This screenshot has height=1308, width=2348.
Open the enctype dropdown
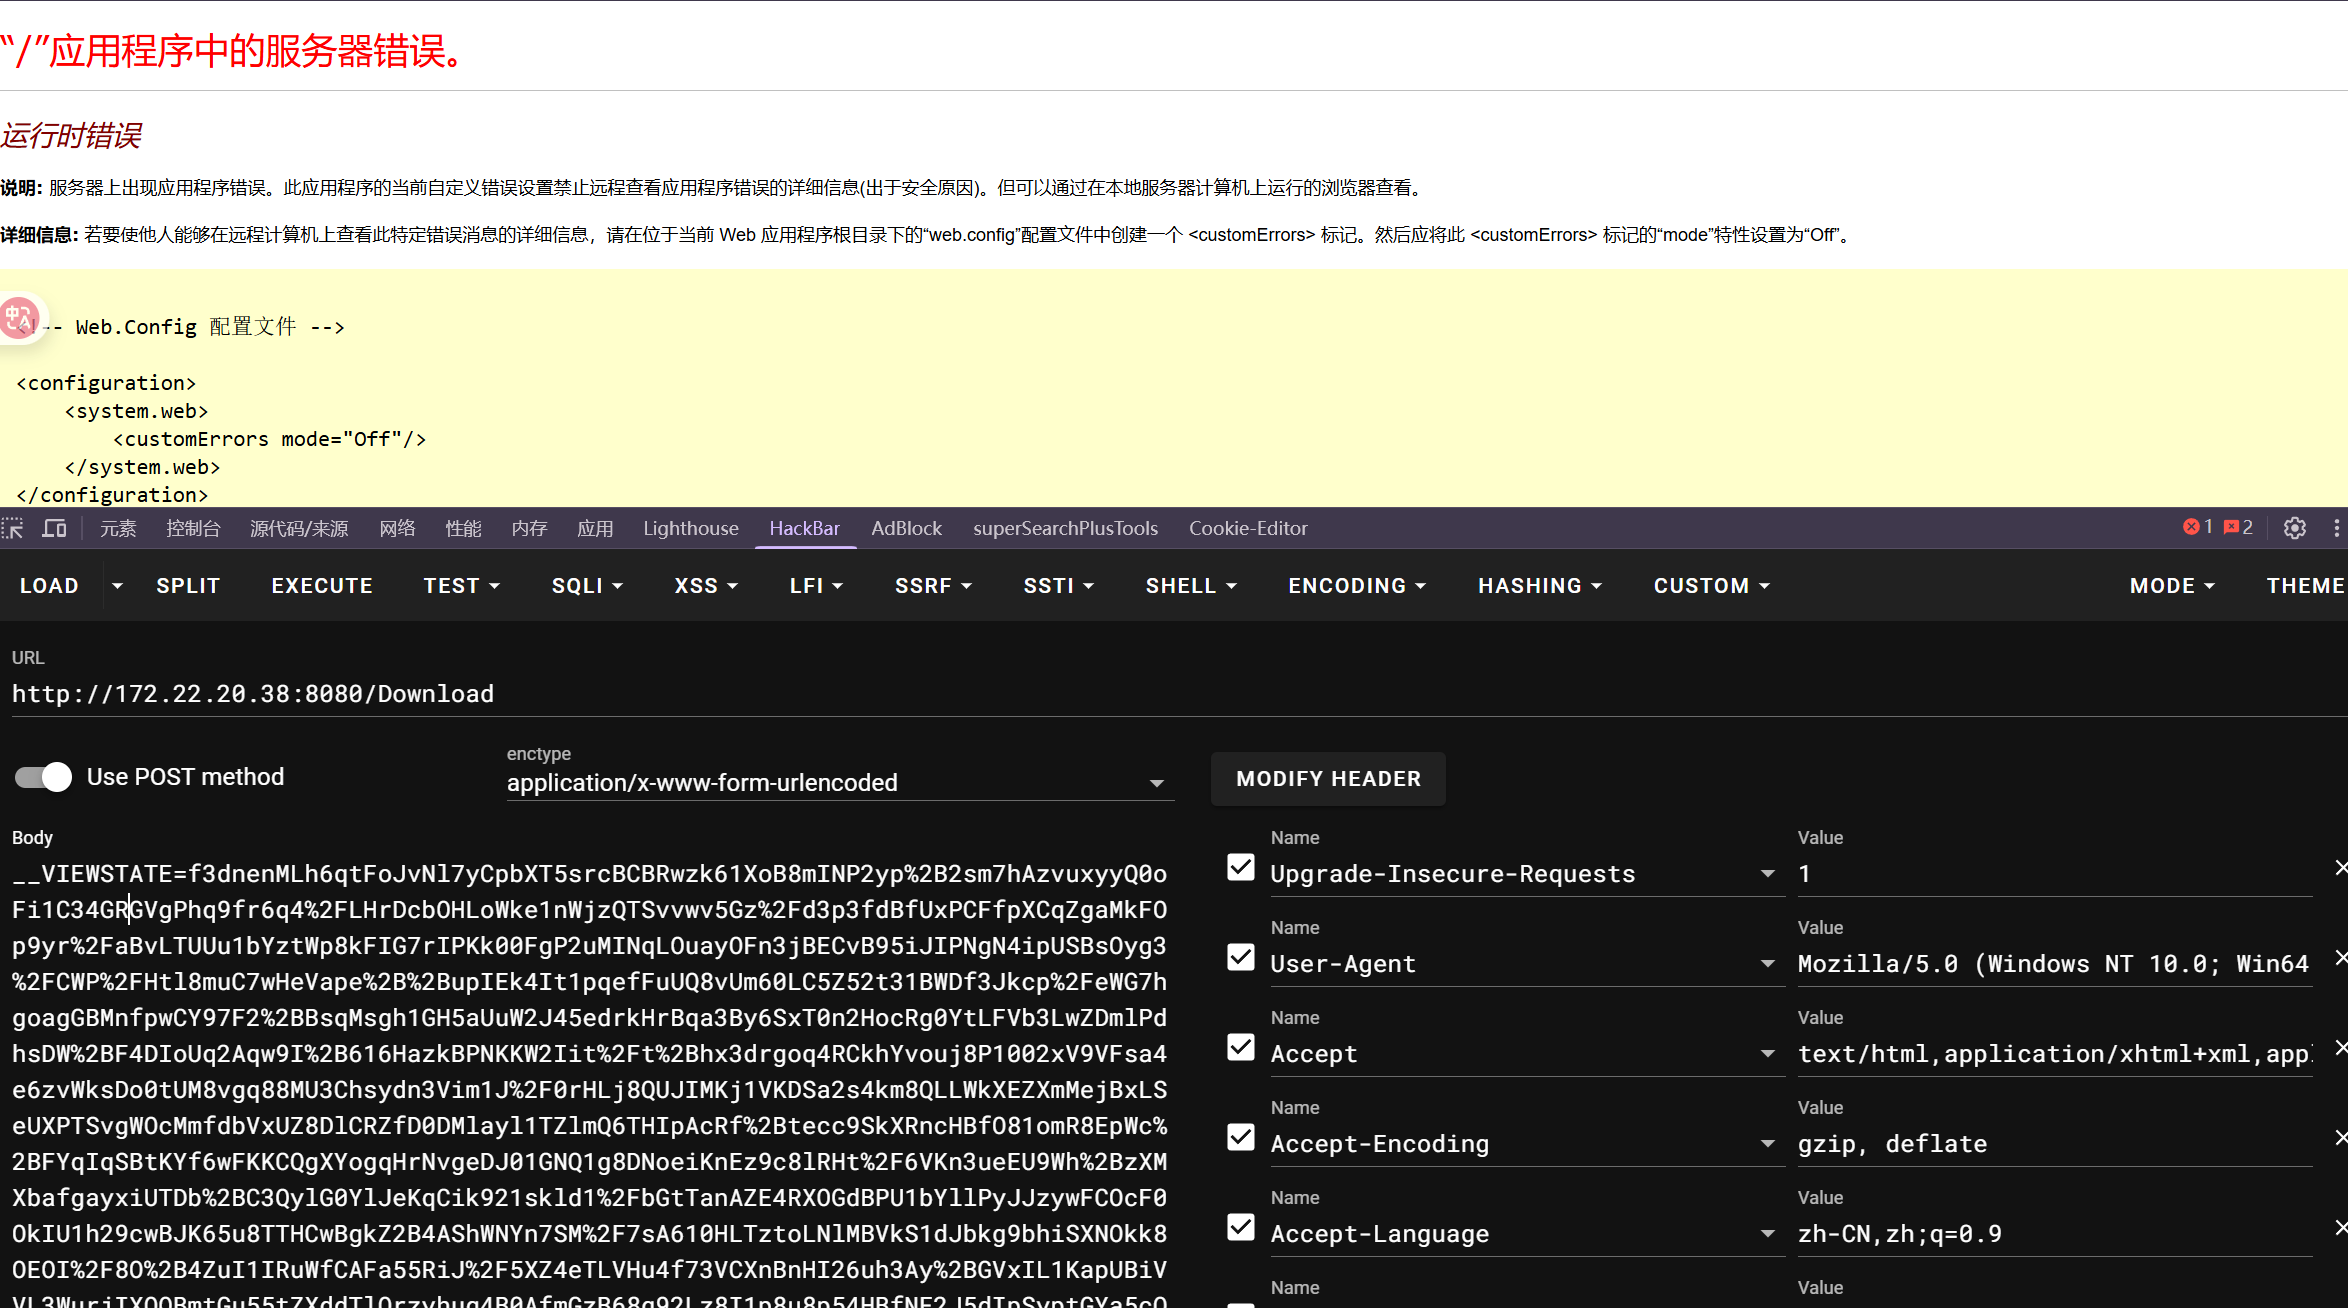[x=1157, y=783]
